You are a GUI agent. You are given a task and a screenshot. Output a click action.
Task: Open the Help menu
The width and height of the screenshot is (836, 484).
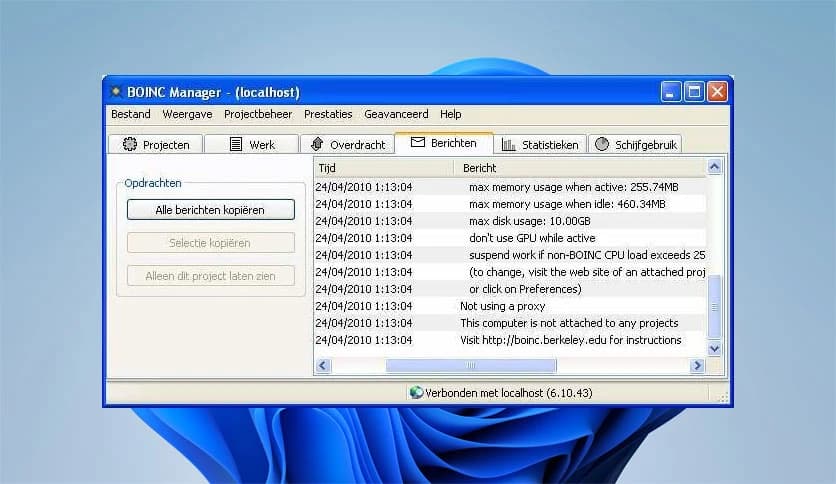(x=451, y=114)
